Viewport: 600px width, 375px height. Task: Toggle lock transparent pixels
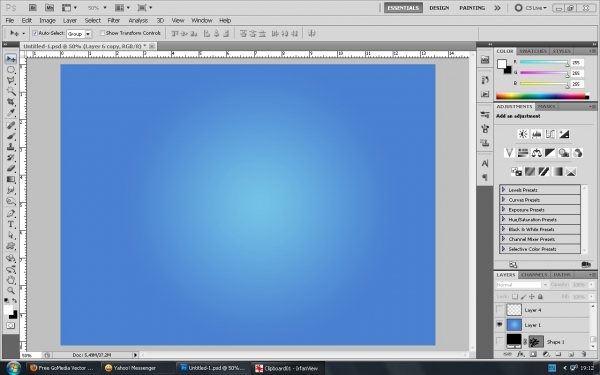515,297
